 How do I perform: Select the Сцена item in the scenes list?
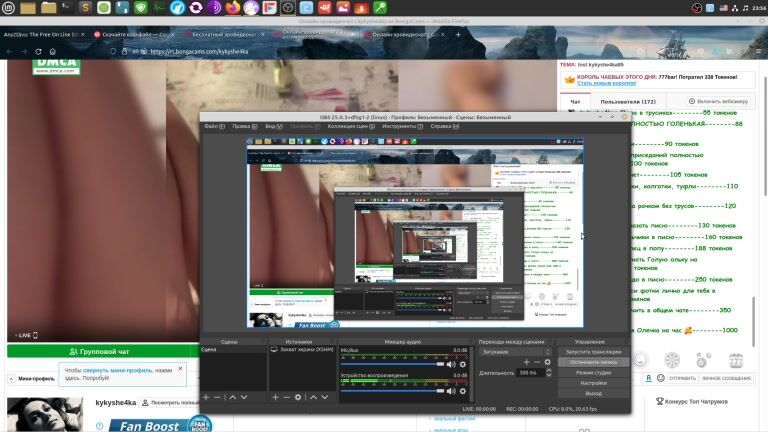[209, 350]
